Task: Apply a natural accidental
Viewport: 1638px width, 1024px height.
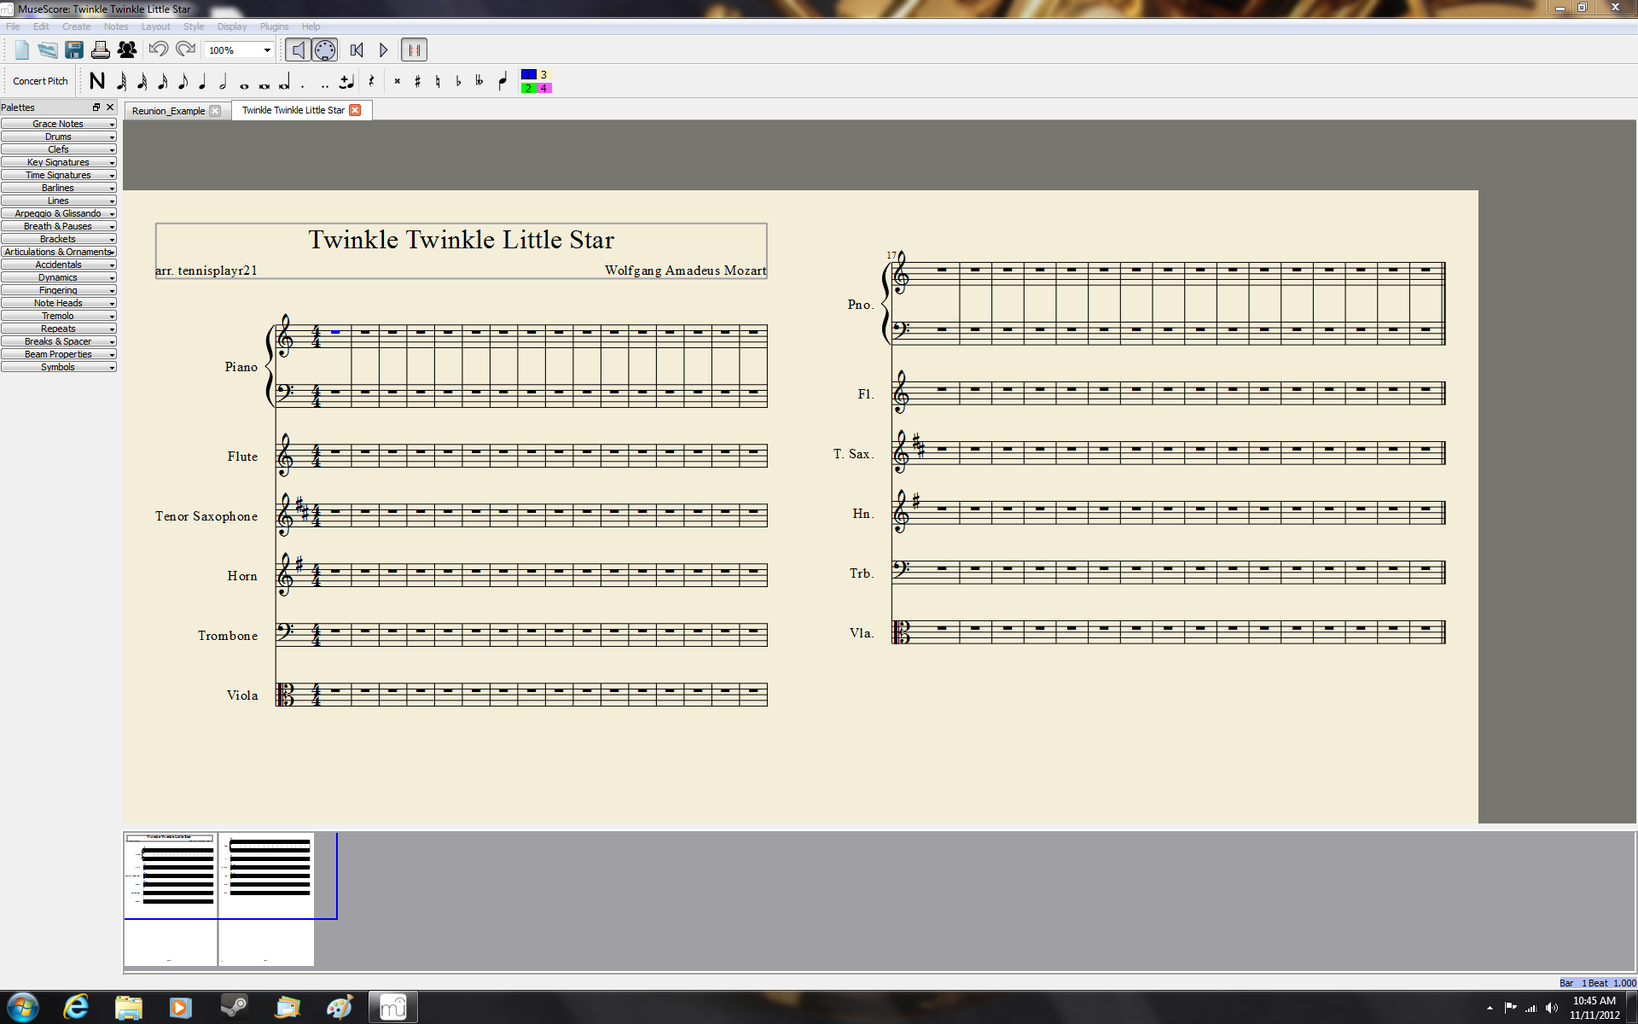Action: pyautogui.click(x=438, y=82)
